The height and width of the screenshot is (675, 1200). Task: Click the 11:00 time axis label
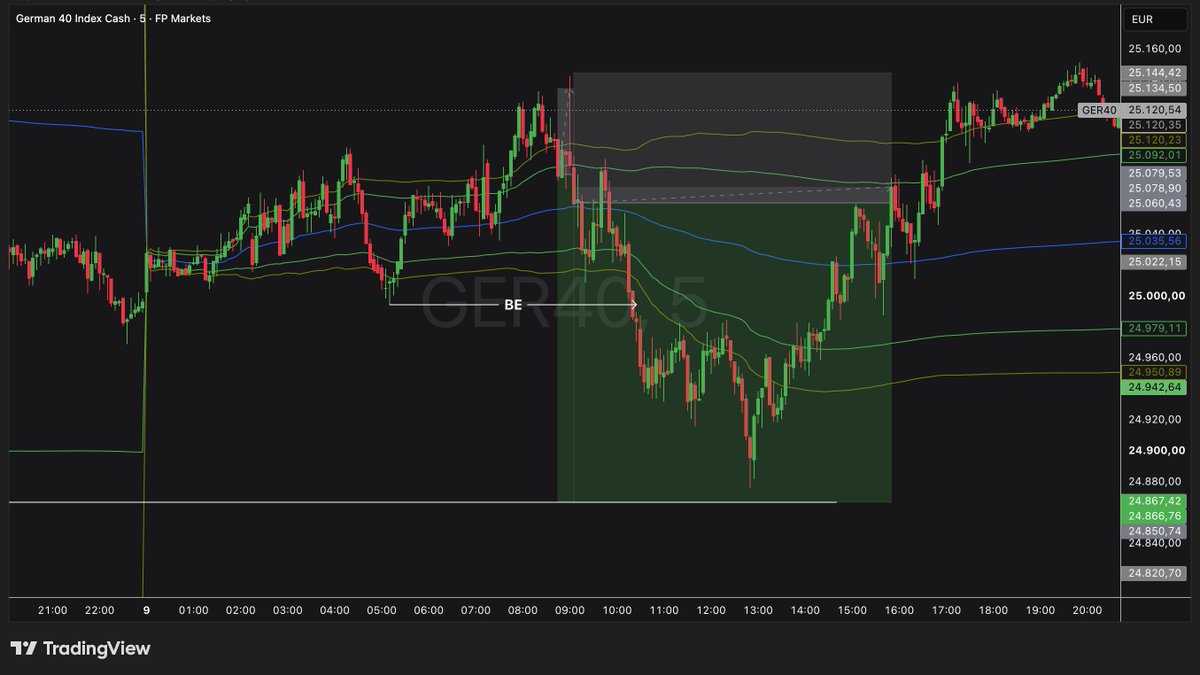tap(664, 610)
